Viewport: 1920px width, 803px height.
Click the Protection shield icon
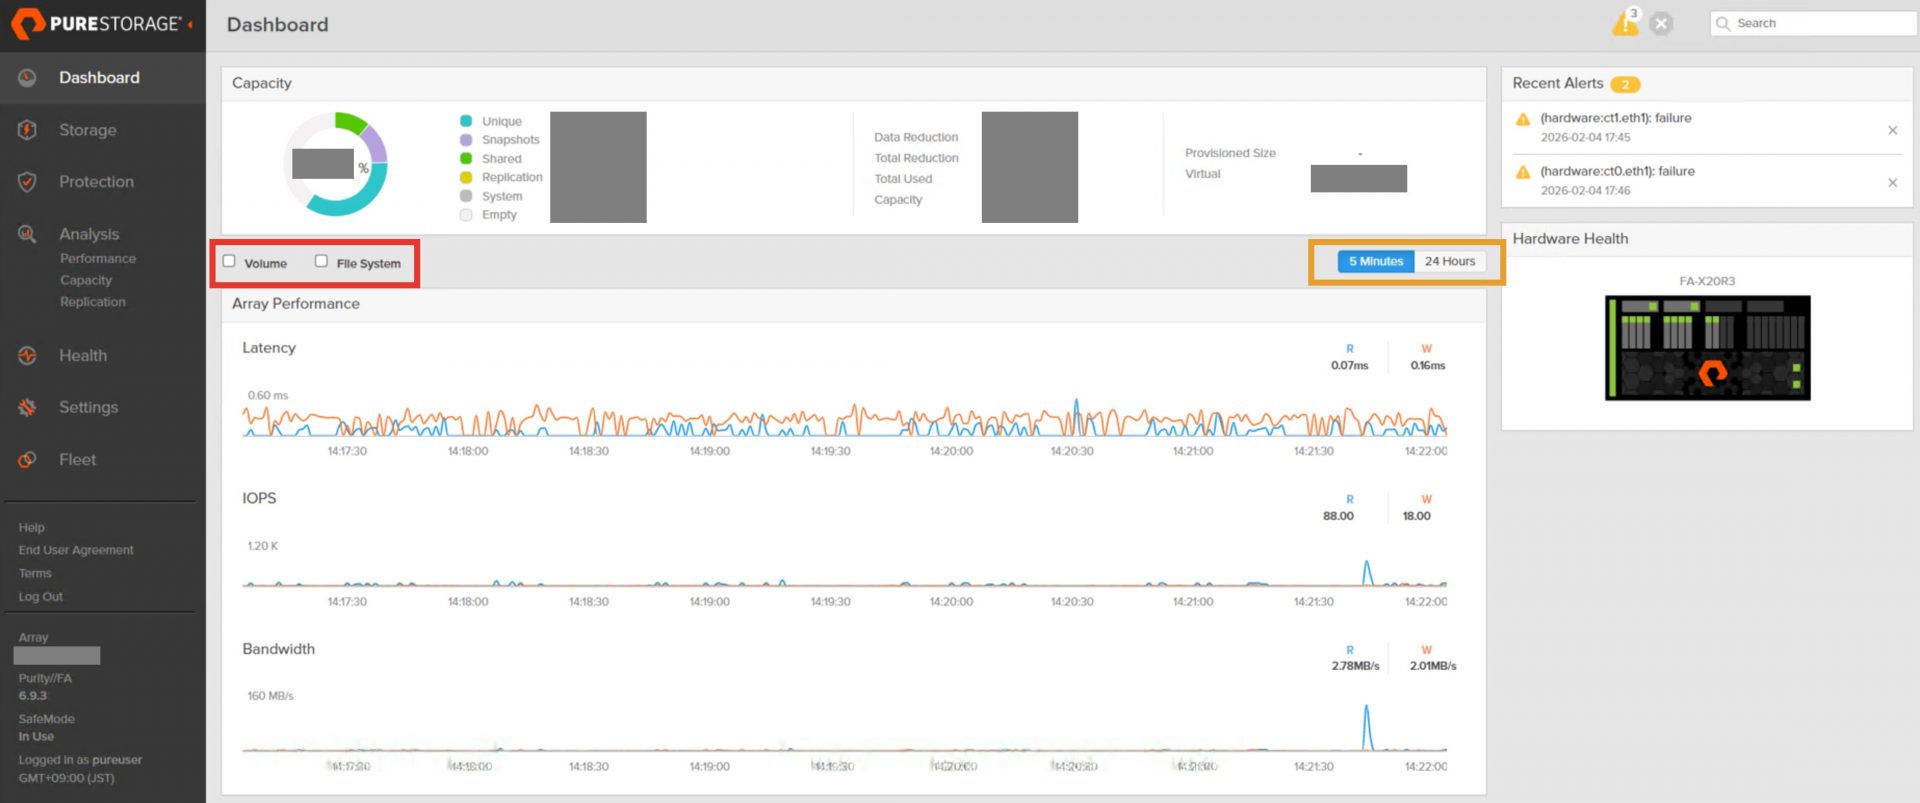click(27, 182)
